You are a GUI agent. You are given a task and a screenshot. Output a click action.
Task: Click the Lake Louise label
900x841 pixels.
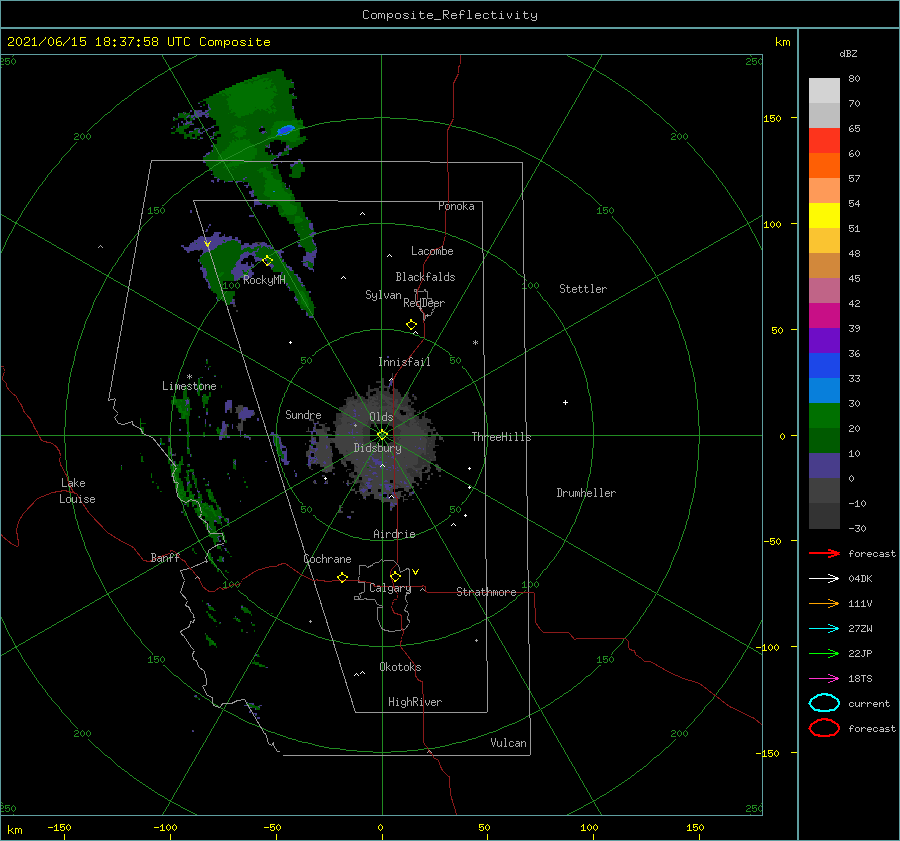(x=77, y=491)
